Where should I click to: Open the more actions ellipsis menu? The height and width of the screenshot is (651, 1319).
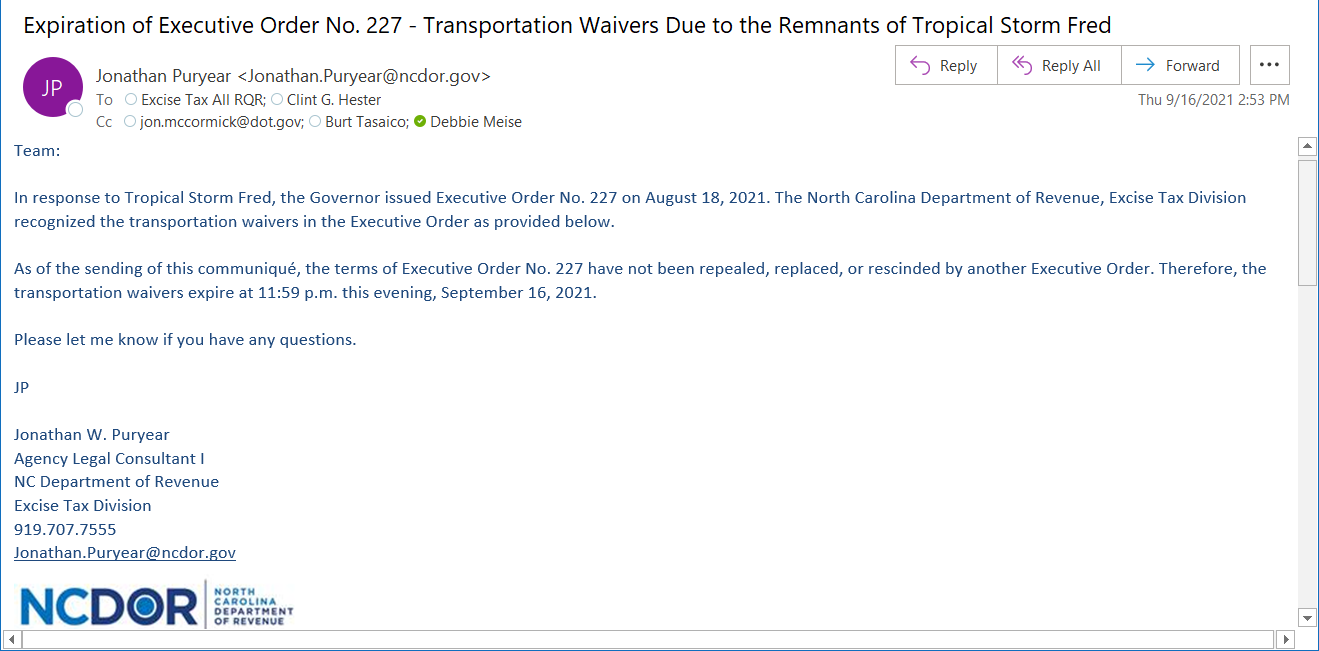pos(1269,65)
